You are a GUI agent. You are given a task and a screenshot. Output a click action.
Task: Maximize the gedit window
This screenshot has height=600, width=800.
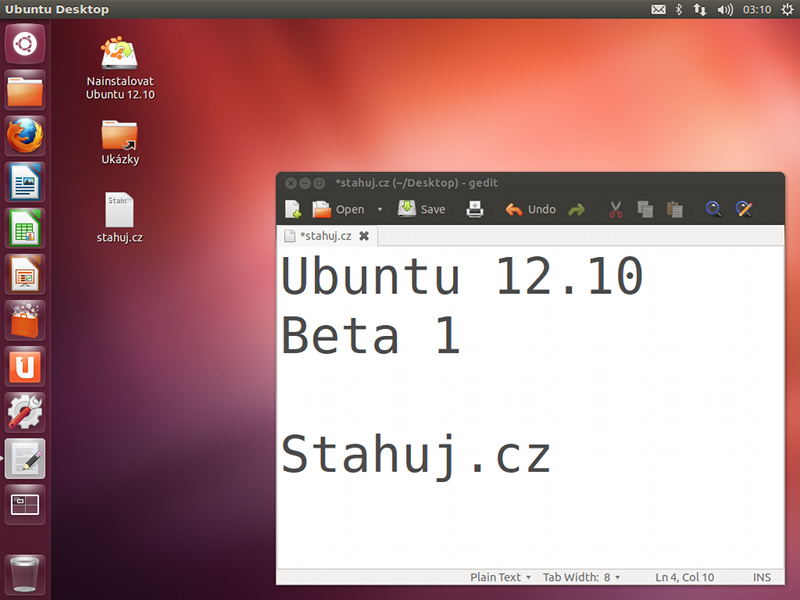[319, 183]
